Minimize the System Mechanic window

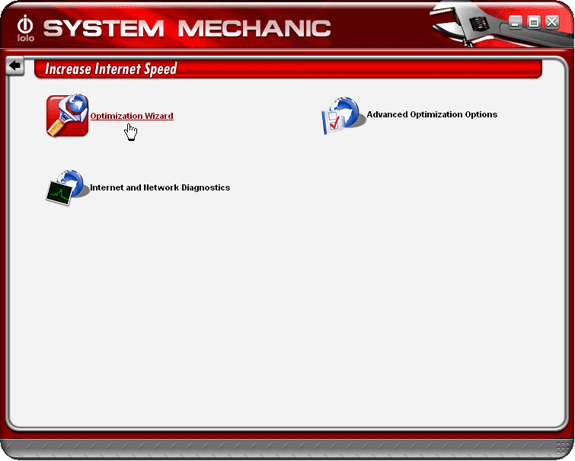(515, 22)
